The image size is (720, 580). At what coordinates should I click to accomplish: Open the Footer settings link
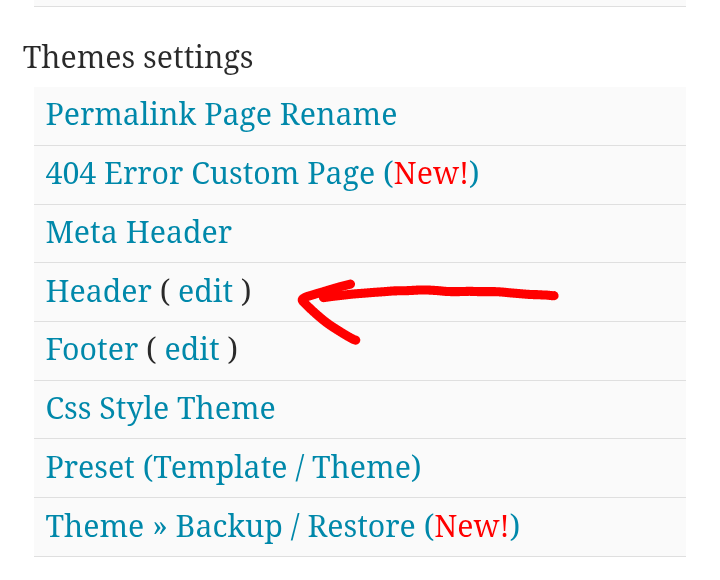91,350
